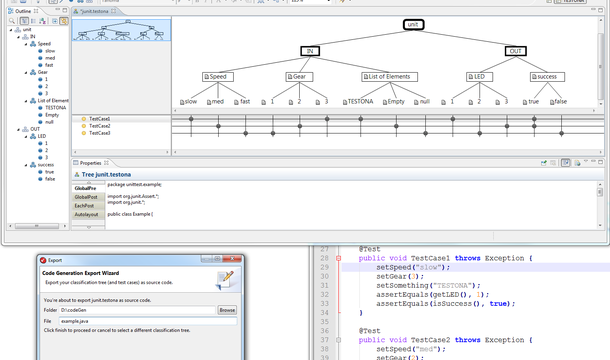Click Browse in Export wizard

click(227, 310)
